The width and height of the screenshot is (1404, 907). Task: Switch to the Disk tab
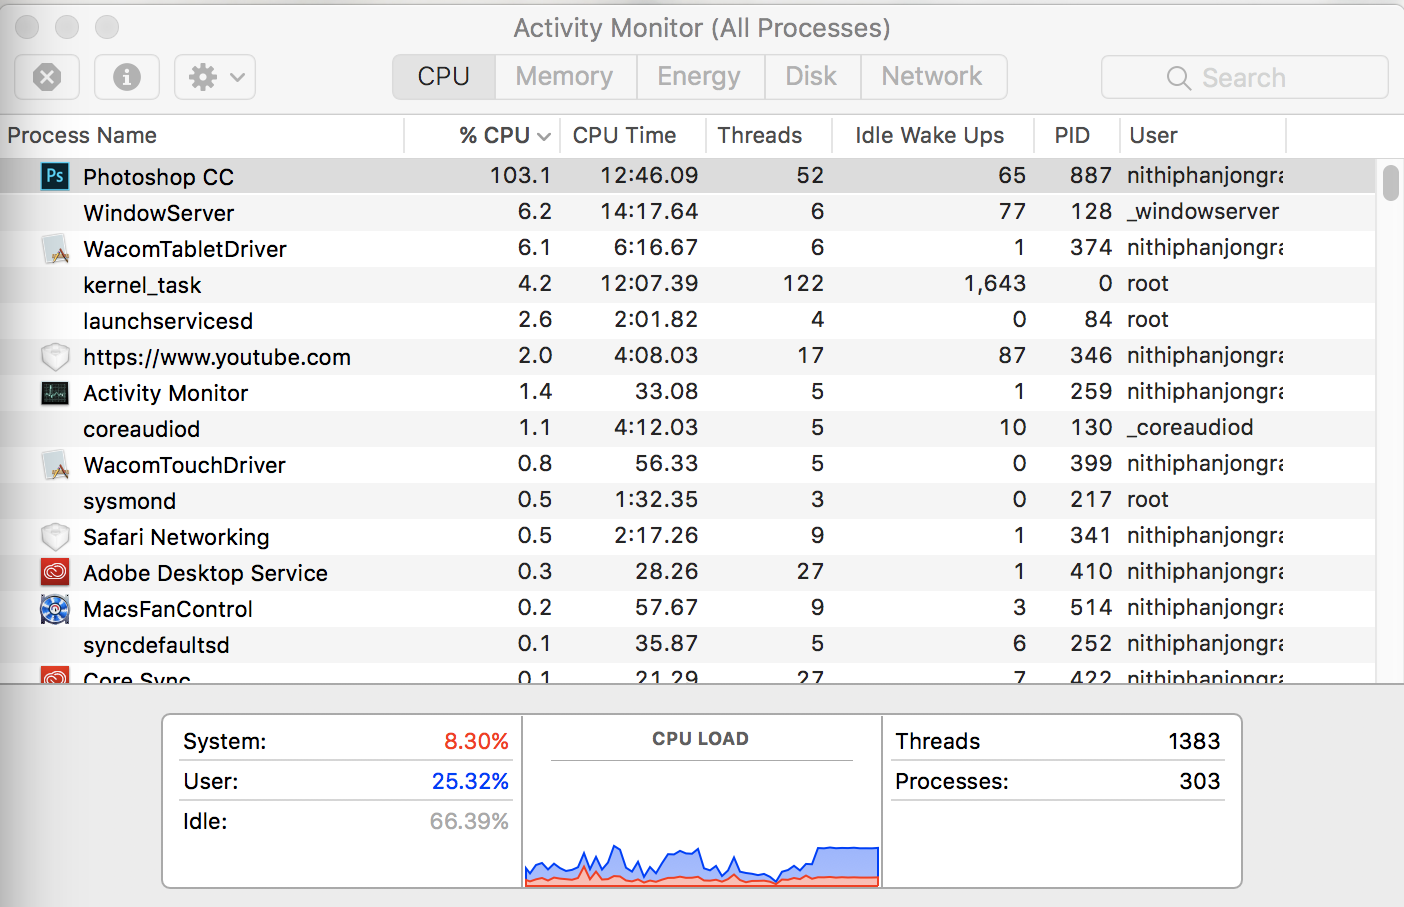(x=811, y=77)
